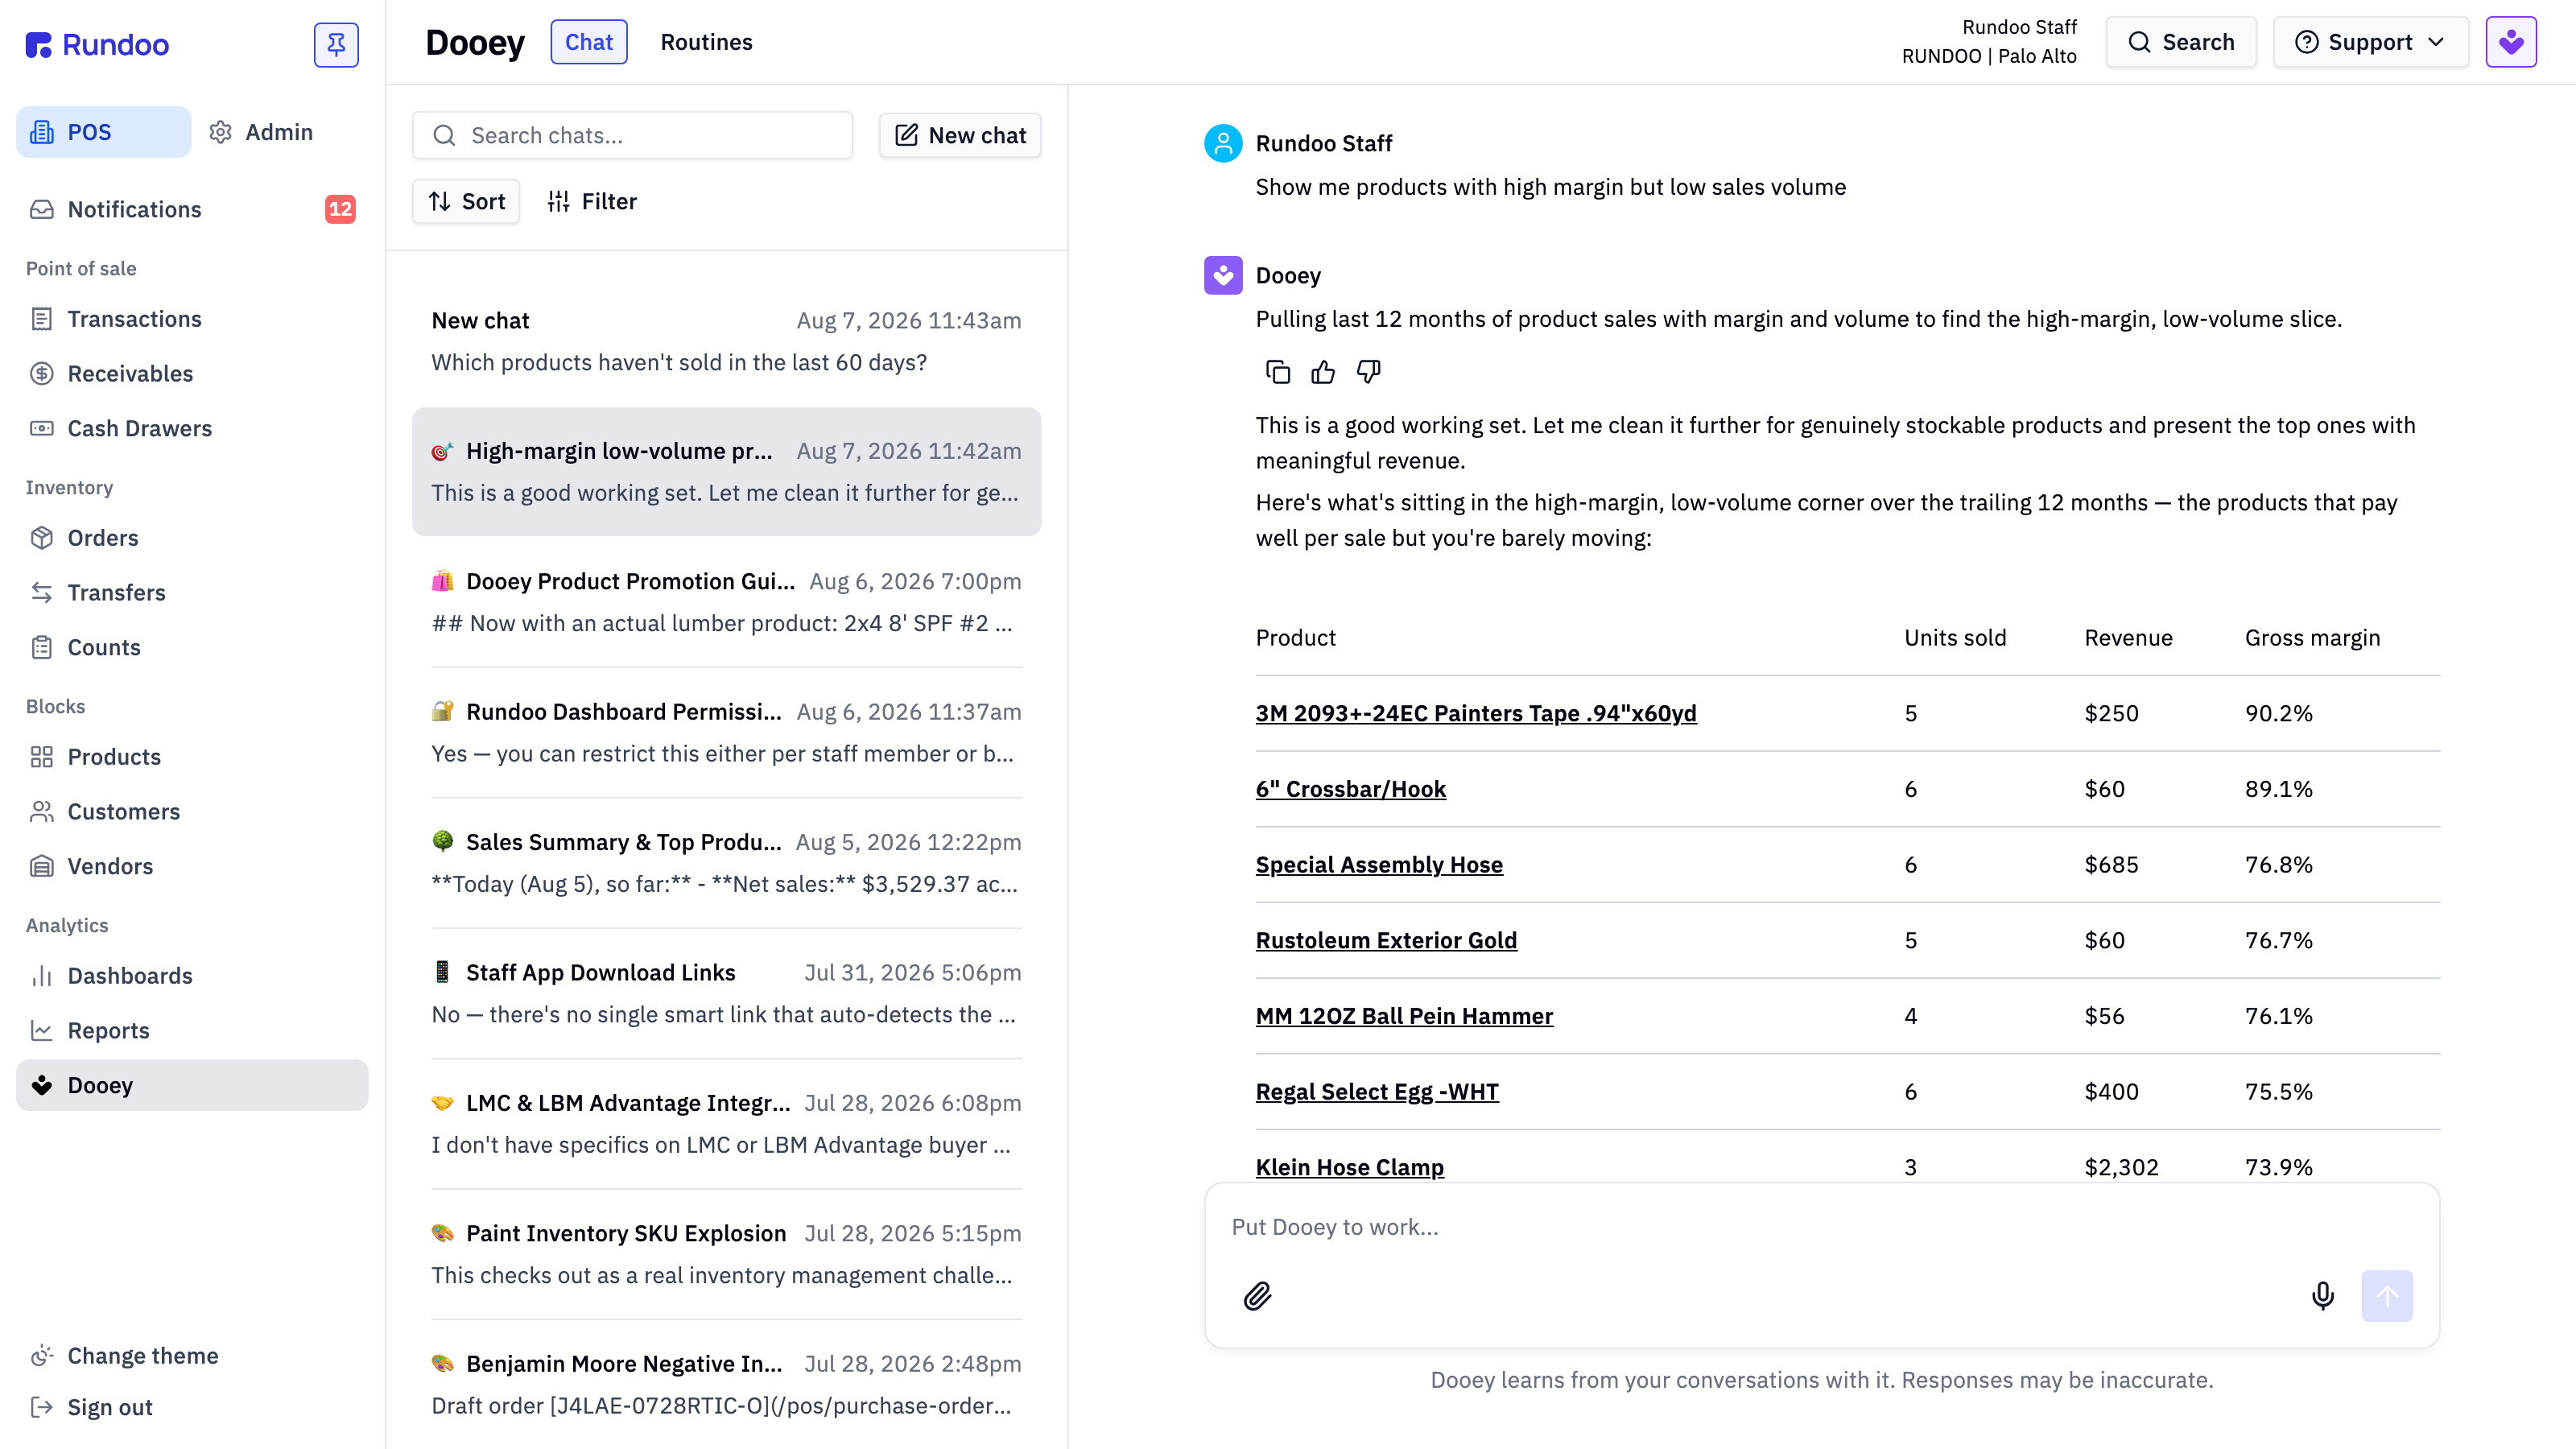
Task: Open Rustoleum Exterior Gold link
Action: tap(1386, 940)
